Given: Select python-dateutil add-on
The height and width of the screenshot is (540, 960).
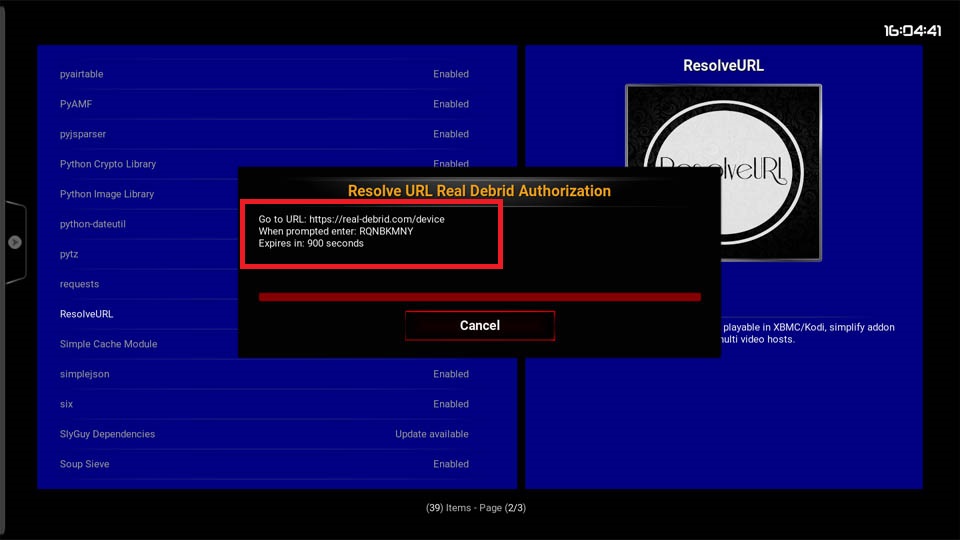Looking at the screenshot, I should (x=92, y=224).
